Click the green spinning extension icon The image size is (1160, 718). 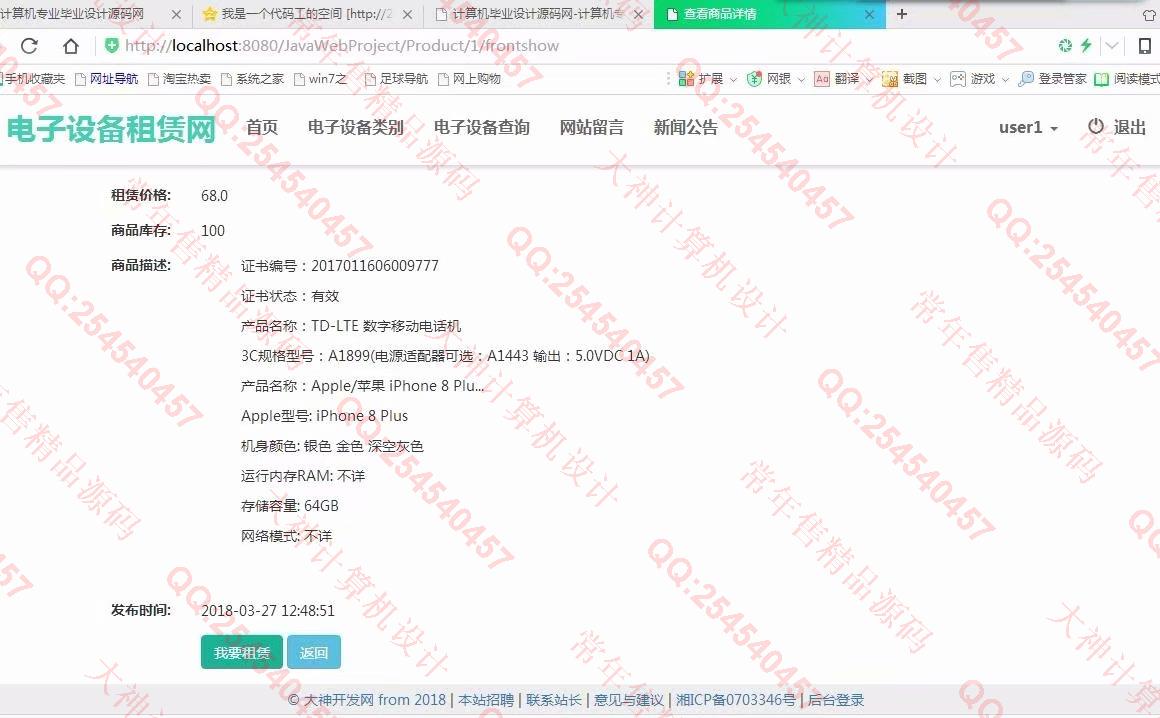point(1065,46)
